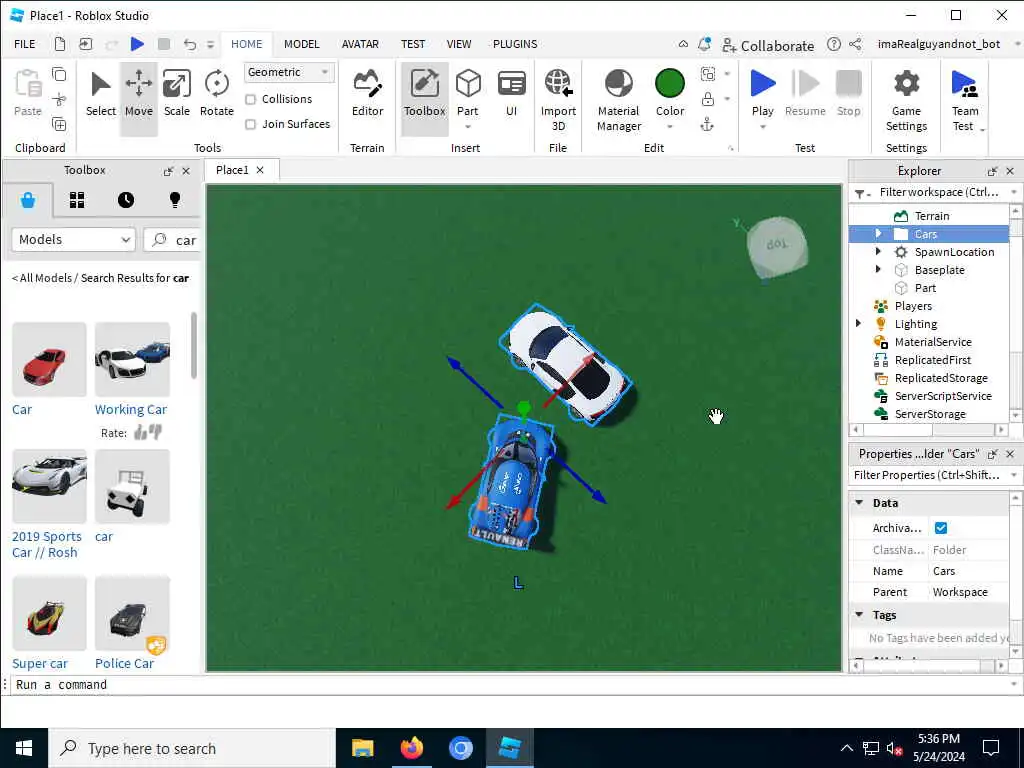Open the Geometric mode dropdown
Viewport: 1024px width, 768px height.
[289, 72]
